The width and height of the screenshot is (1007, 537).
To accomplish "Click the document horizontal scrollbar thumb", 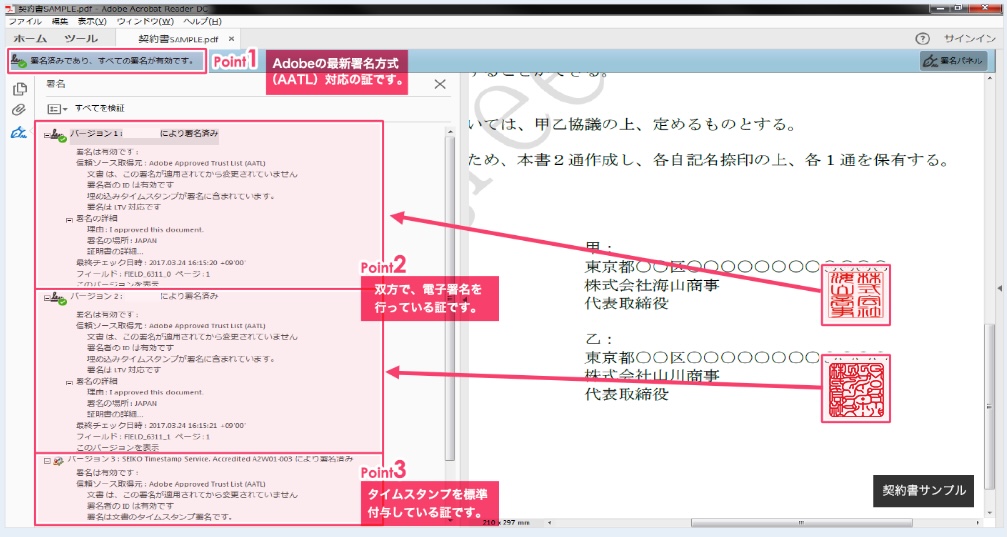I will point(801,523).
